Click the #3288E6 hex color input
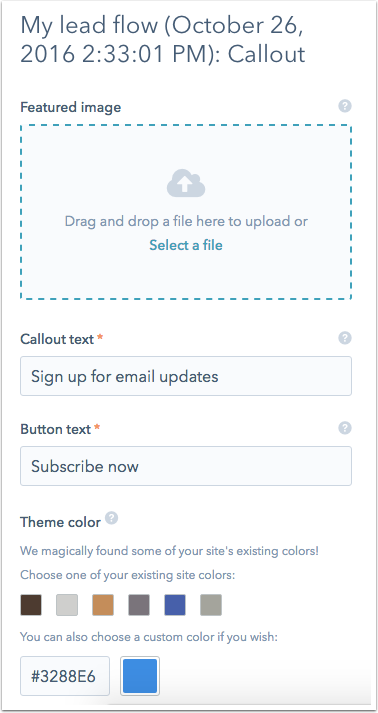Viewport: 378px width, 713px height. pyautogui.click(x=65, y=676)
